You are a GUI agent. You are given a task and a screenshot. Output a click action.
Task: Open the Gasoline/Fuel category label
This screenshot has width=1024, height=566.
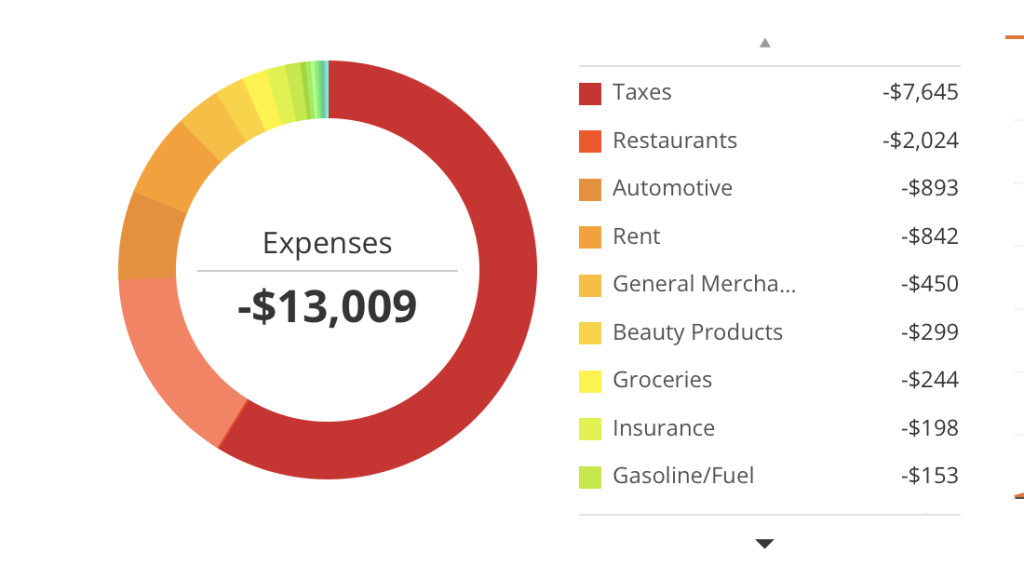[683, 476]
